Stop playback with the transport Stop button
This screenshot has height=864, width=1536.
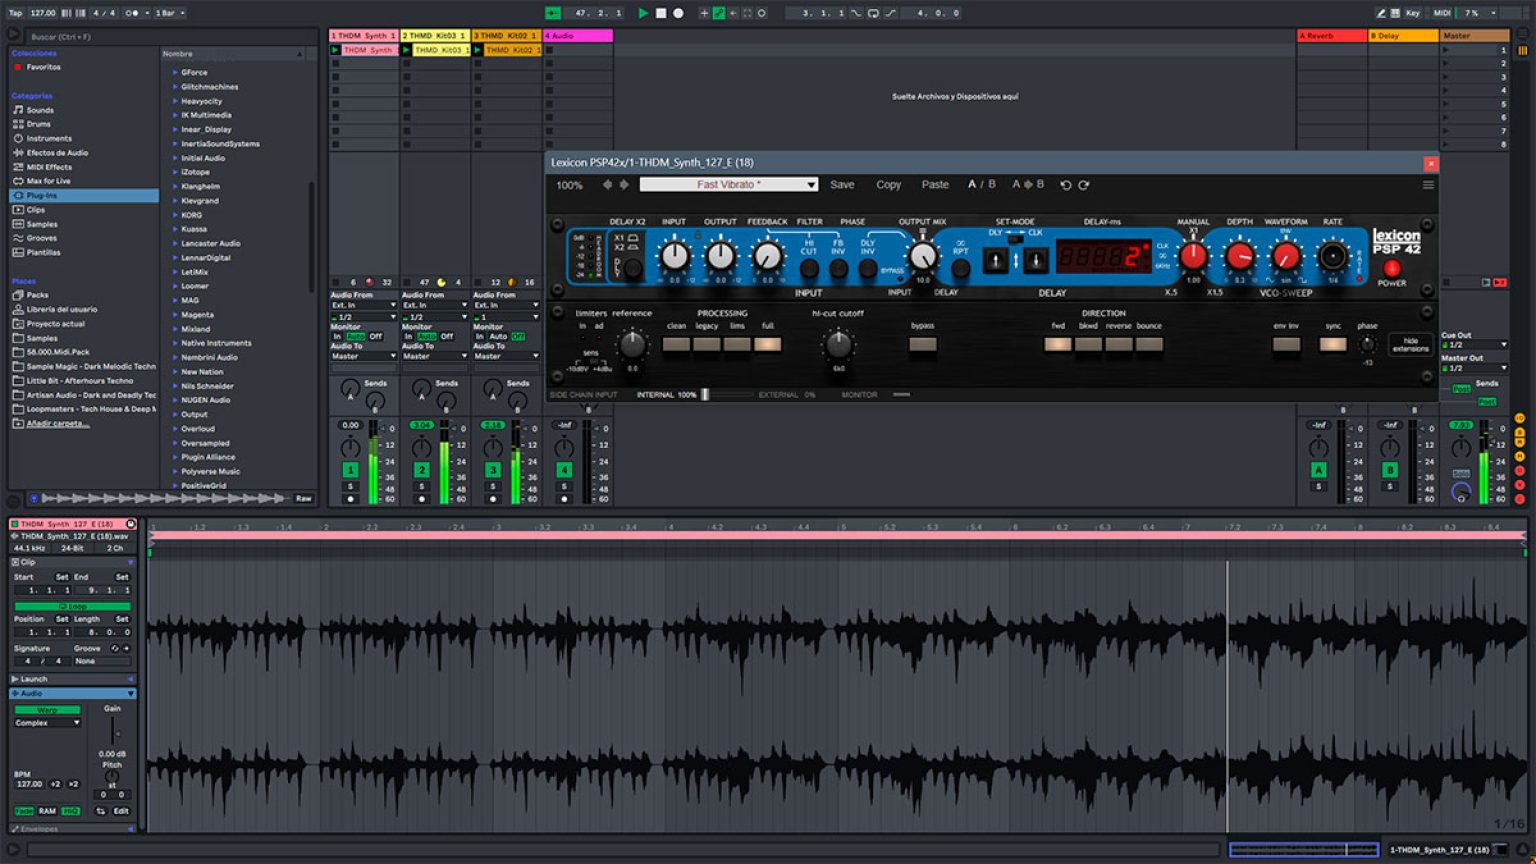(x=661, y=13)
